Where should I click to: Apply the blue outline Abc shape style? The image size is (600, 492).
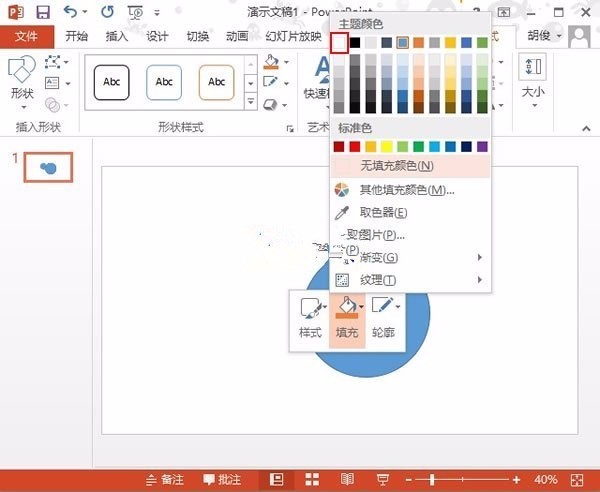click(x=164, y=82)
